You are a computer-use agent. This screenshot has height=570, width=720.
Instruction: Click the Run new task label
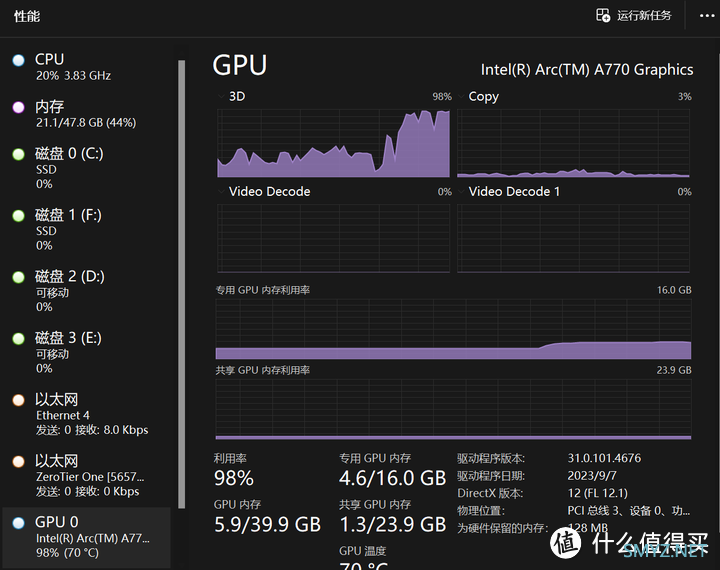coord(644,16)
